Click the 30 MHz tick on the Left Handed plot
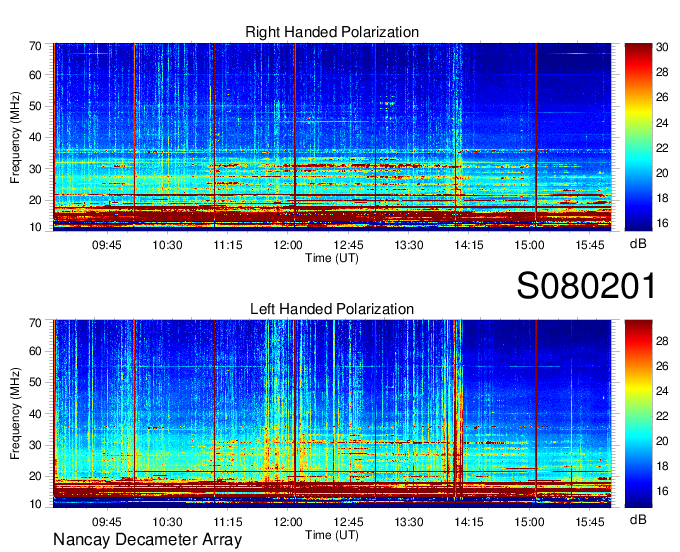The width and height of the screenshot is (680, 552). tap(35, 445)
